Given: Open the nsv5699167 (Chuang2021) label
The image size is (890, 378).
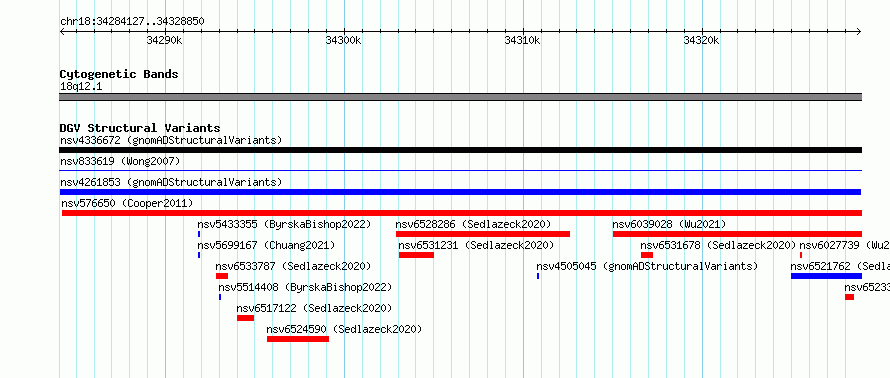Looking at the screenshot, I should click(266, 245).
